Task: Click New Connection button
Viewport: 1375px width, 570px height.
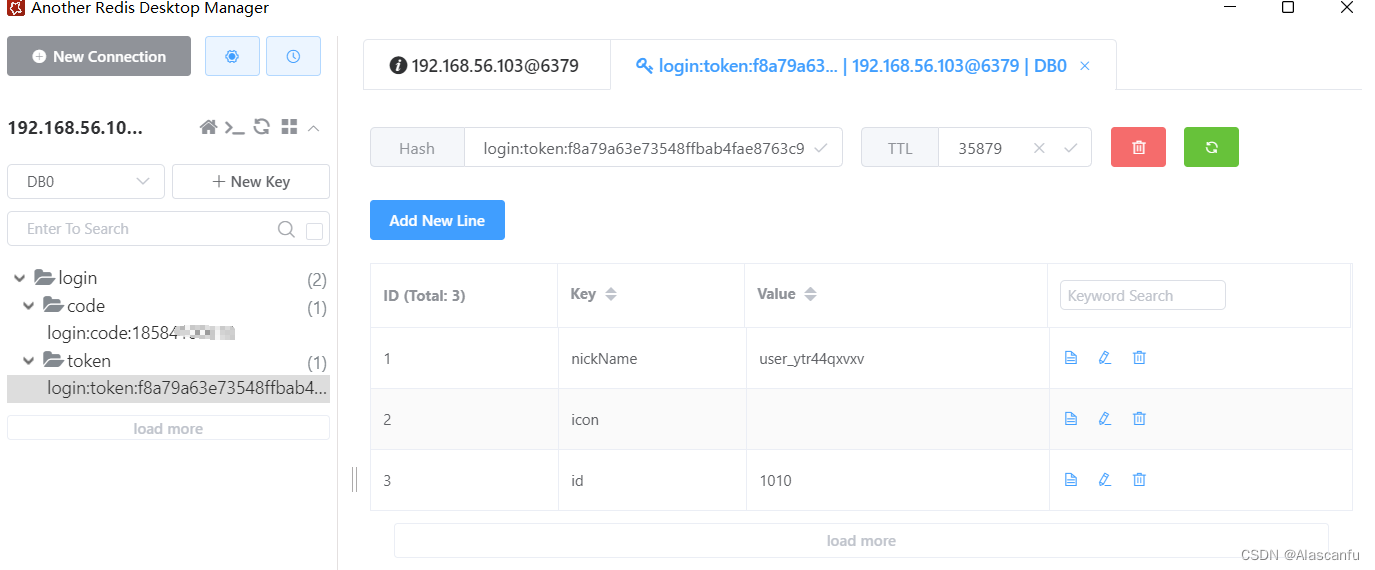Action: [99, 57]
